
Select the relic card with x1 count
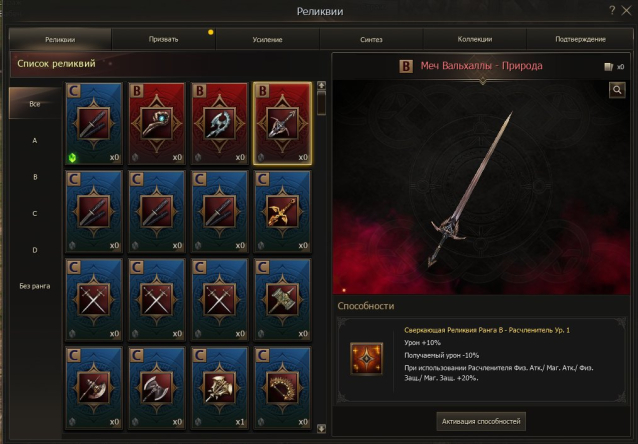(220, 388)
